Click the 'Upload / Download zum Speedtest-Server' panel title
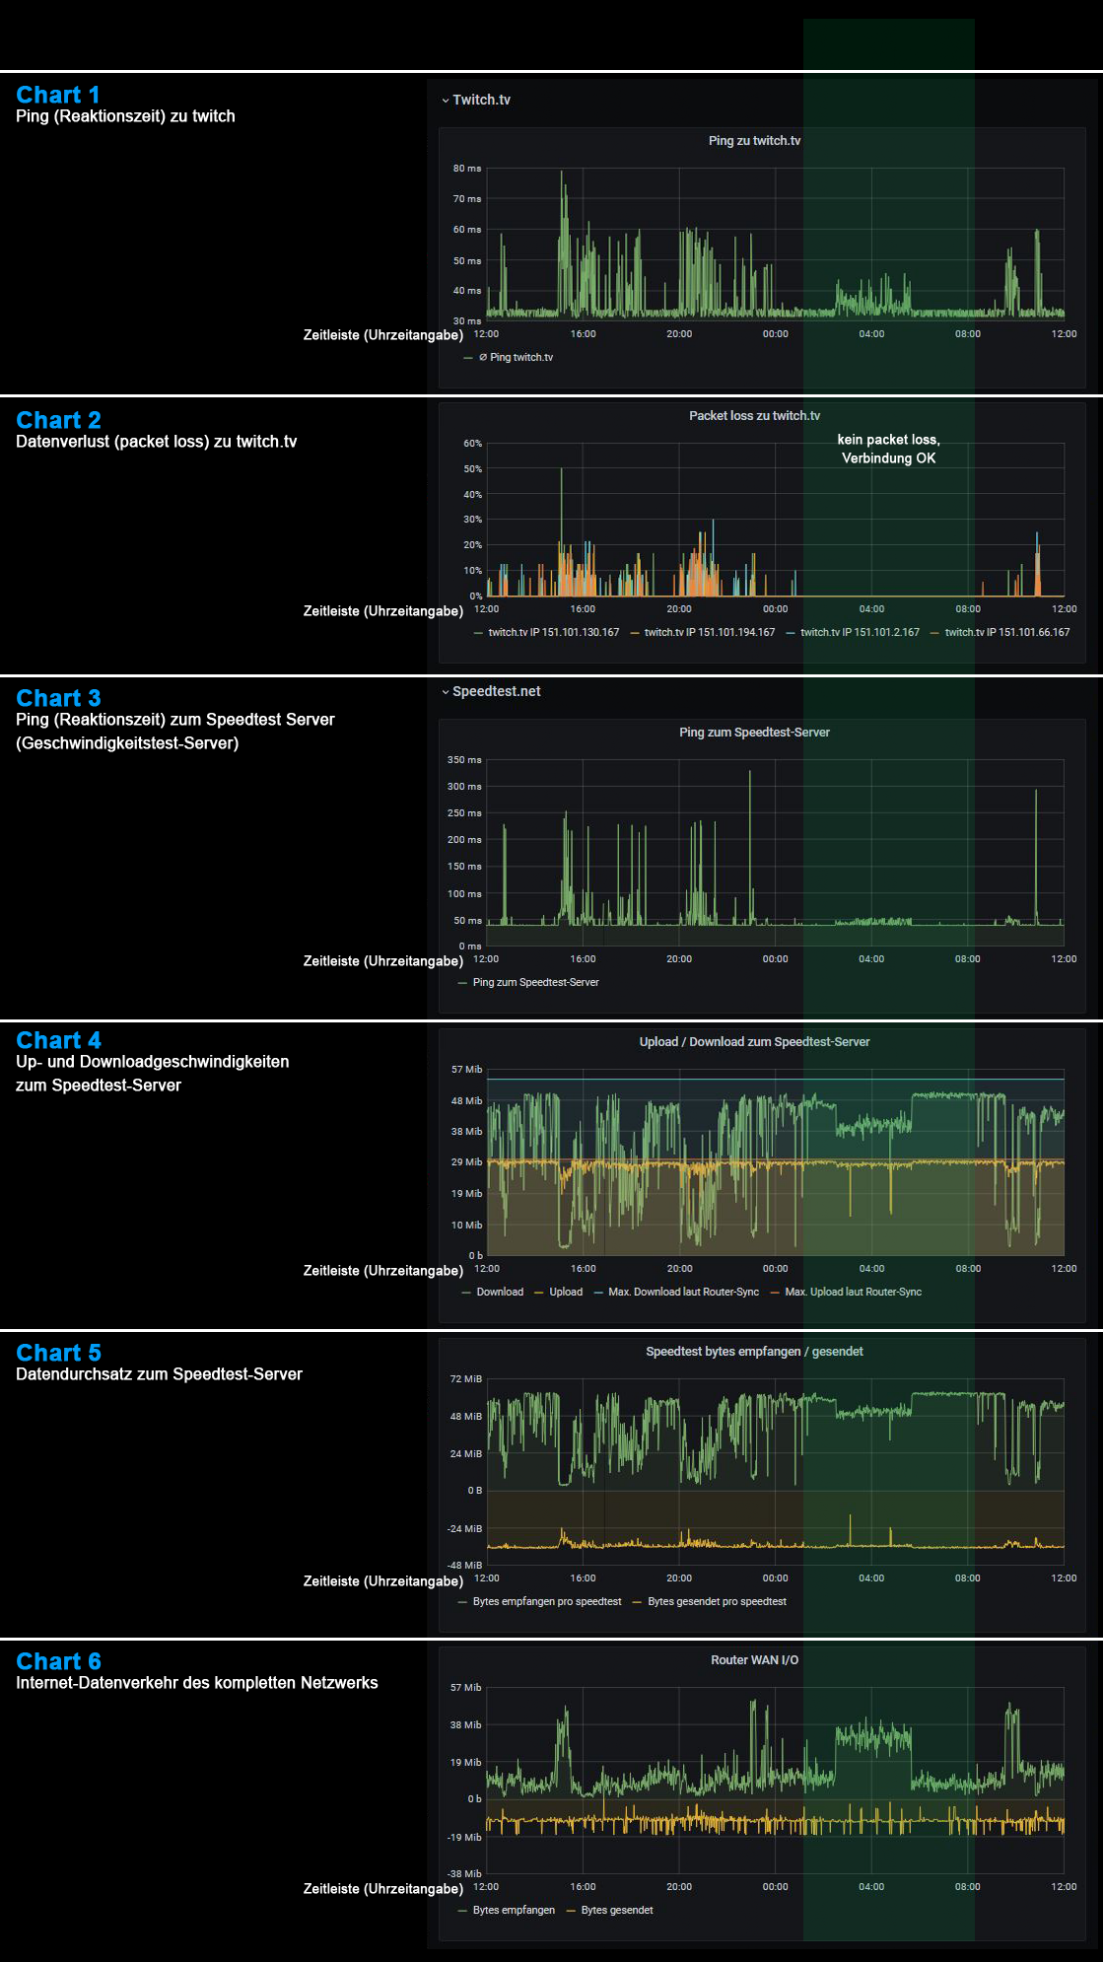This screenshot has width=1103, height=1962. click(x=754, y=1042)
